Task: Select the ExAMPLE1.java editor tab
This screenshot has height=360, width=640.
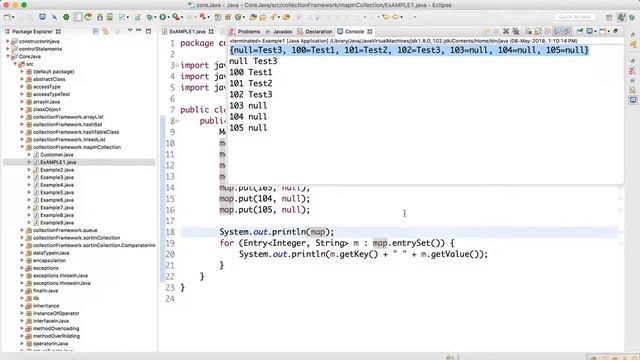Action: click(187, 31)
